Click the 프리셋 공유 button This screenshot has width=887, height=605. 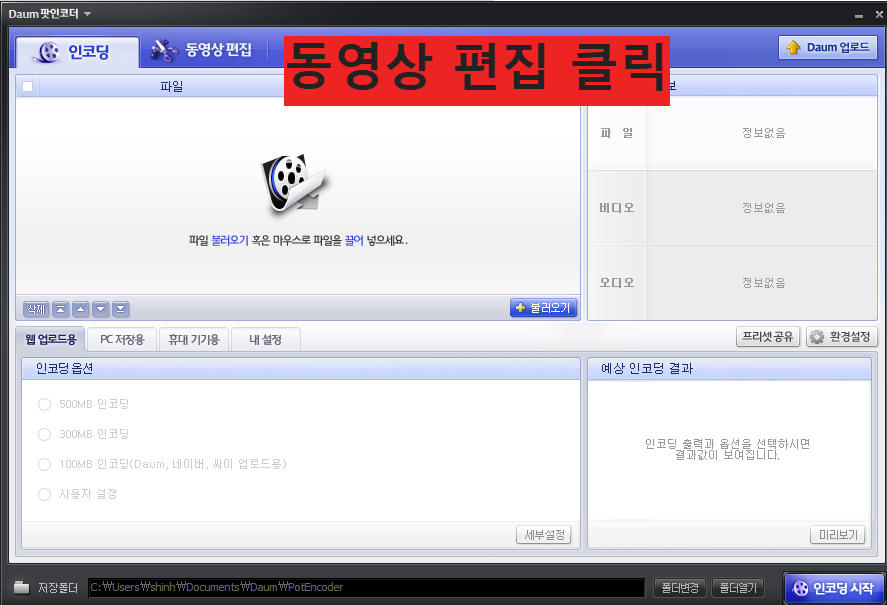(768, 337)
